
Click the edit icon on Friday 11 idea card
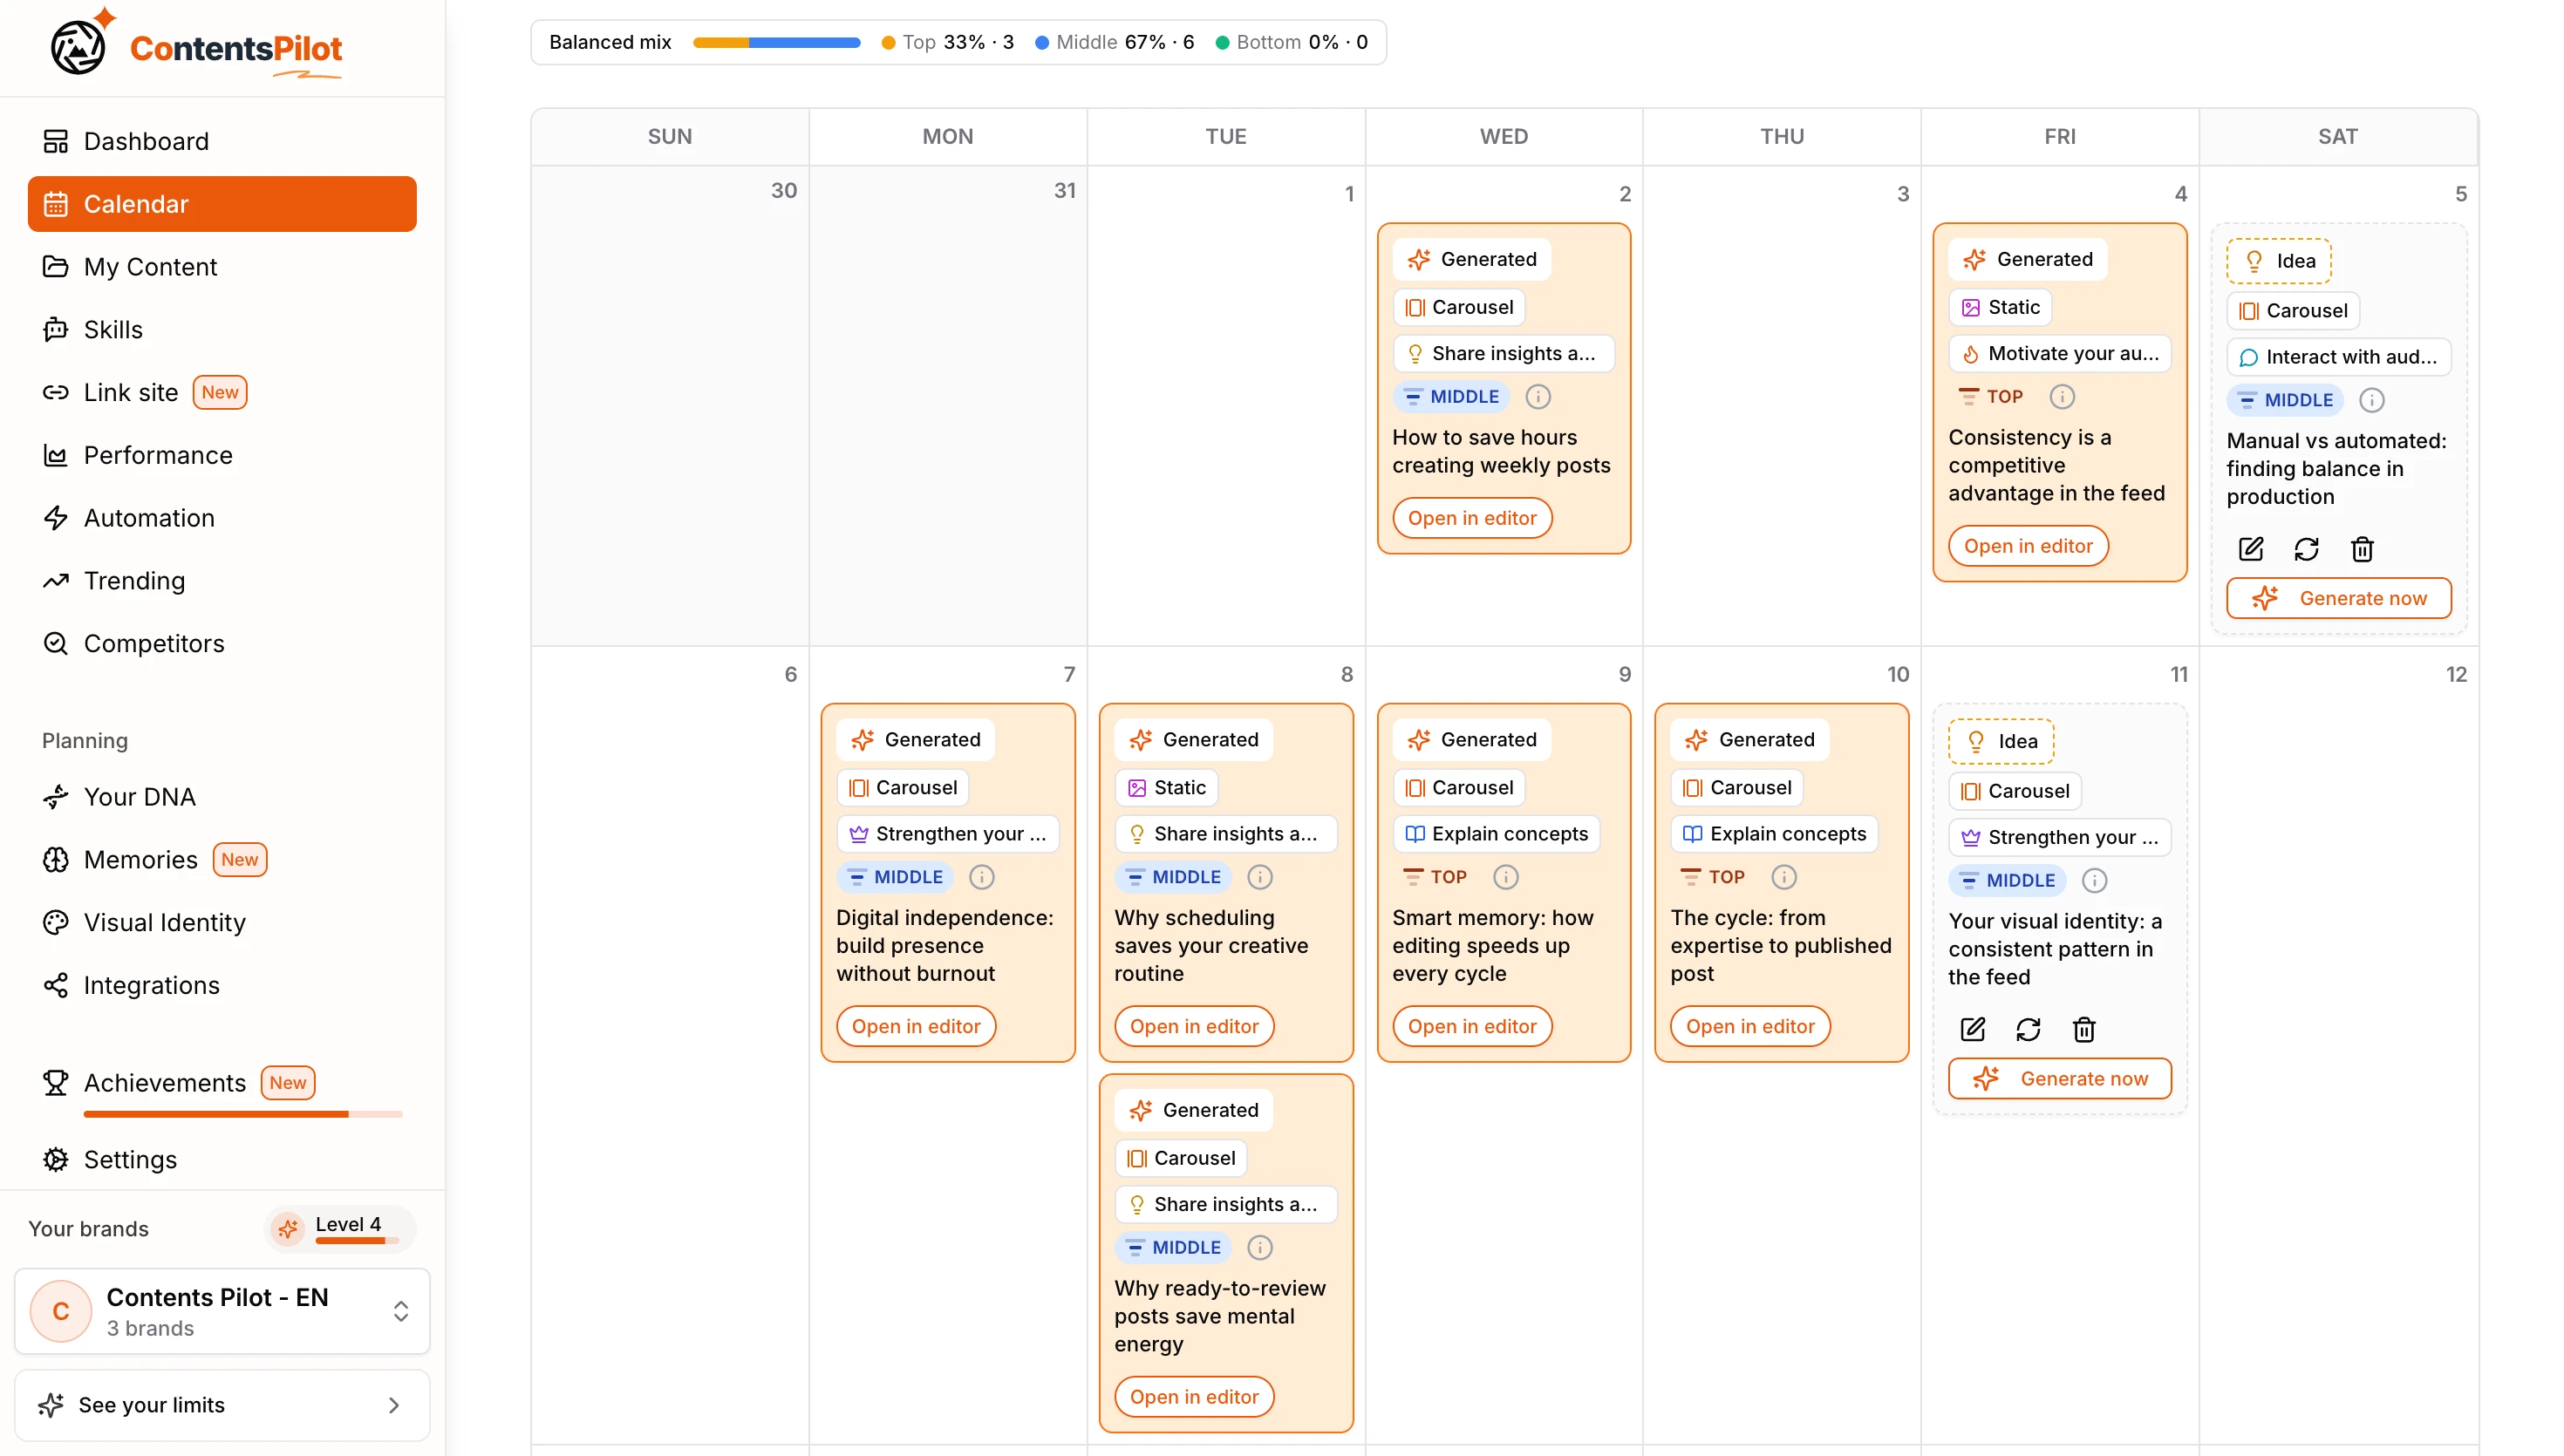(x=1972, y=1029)
